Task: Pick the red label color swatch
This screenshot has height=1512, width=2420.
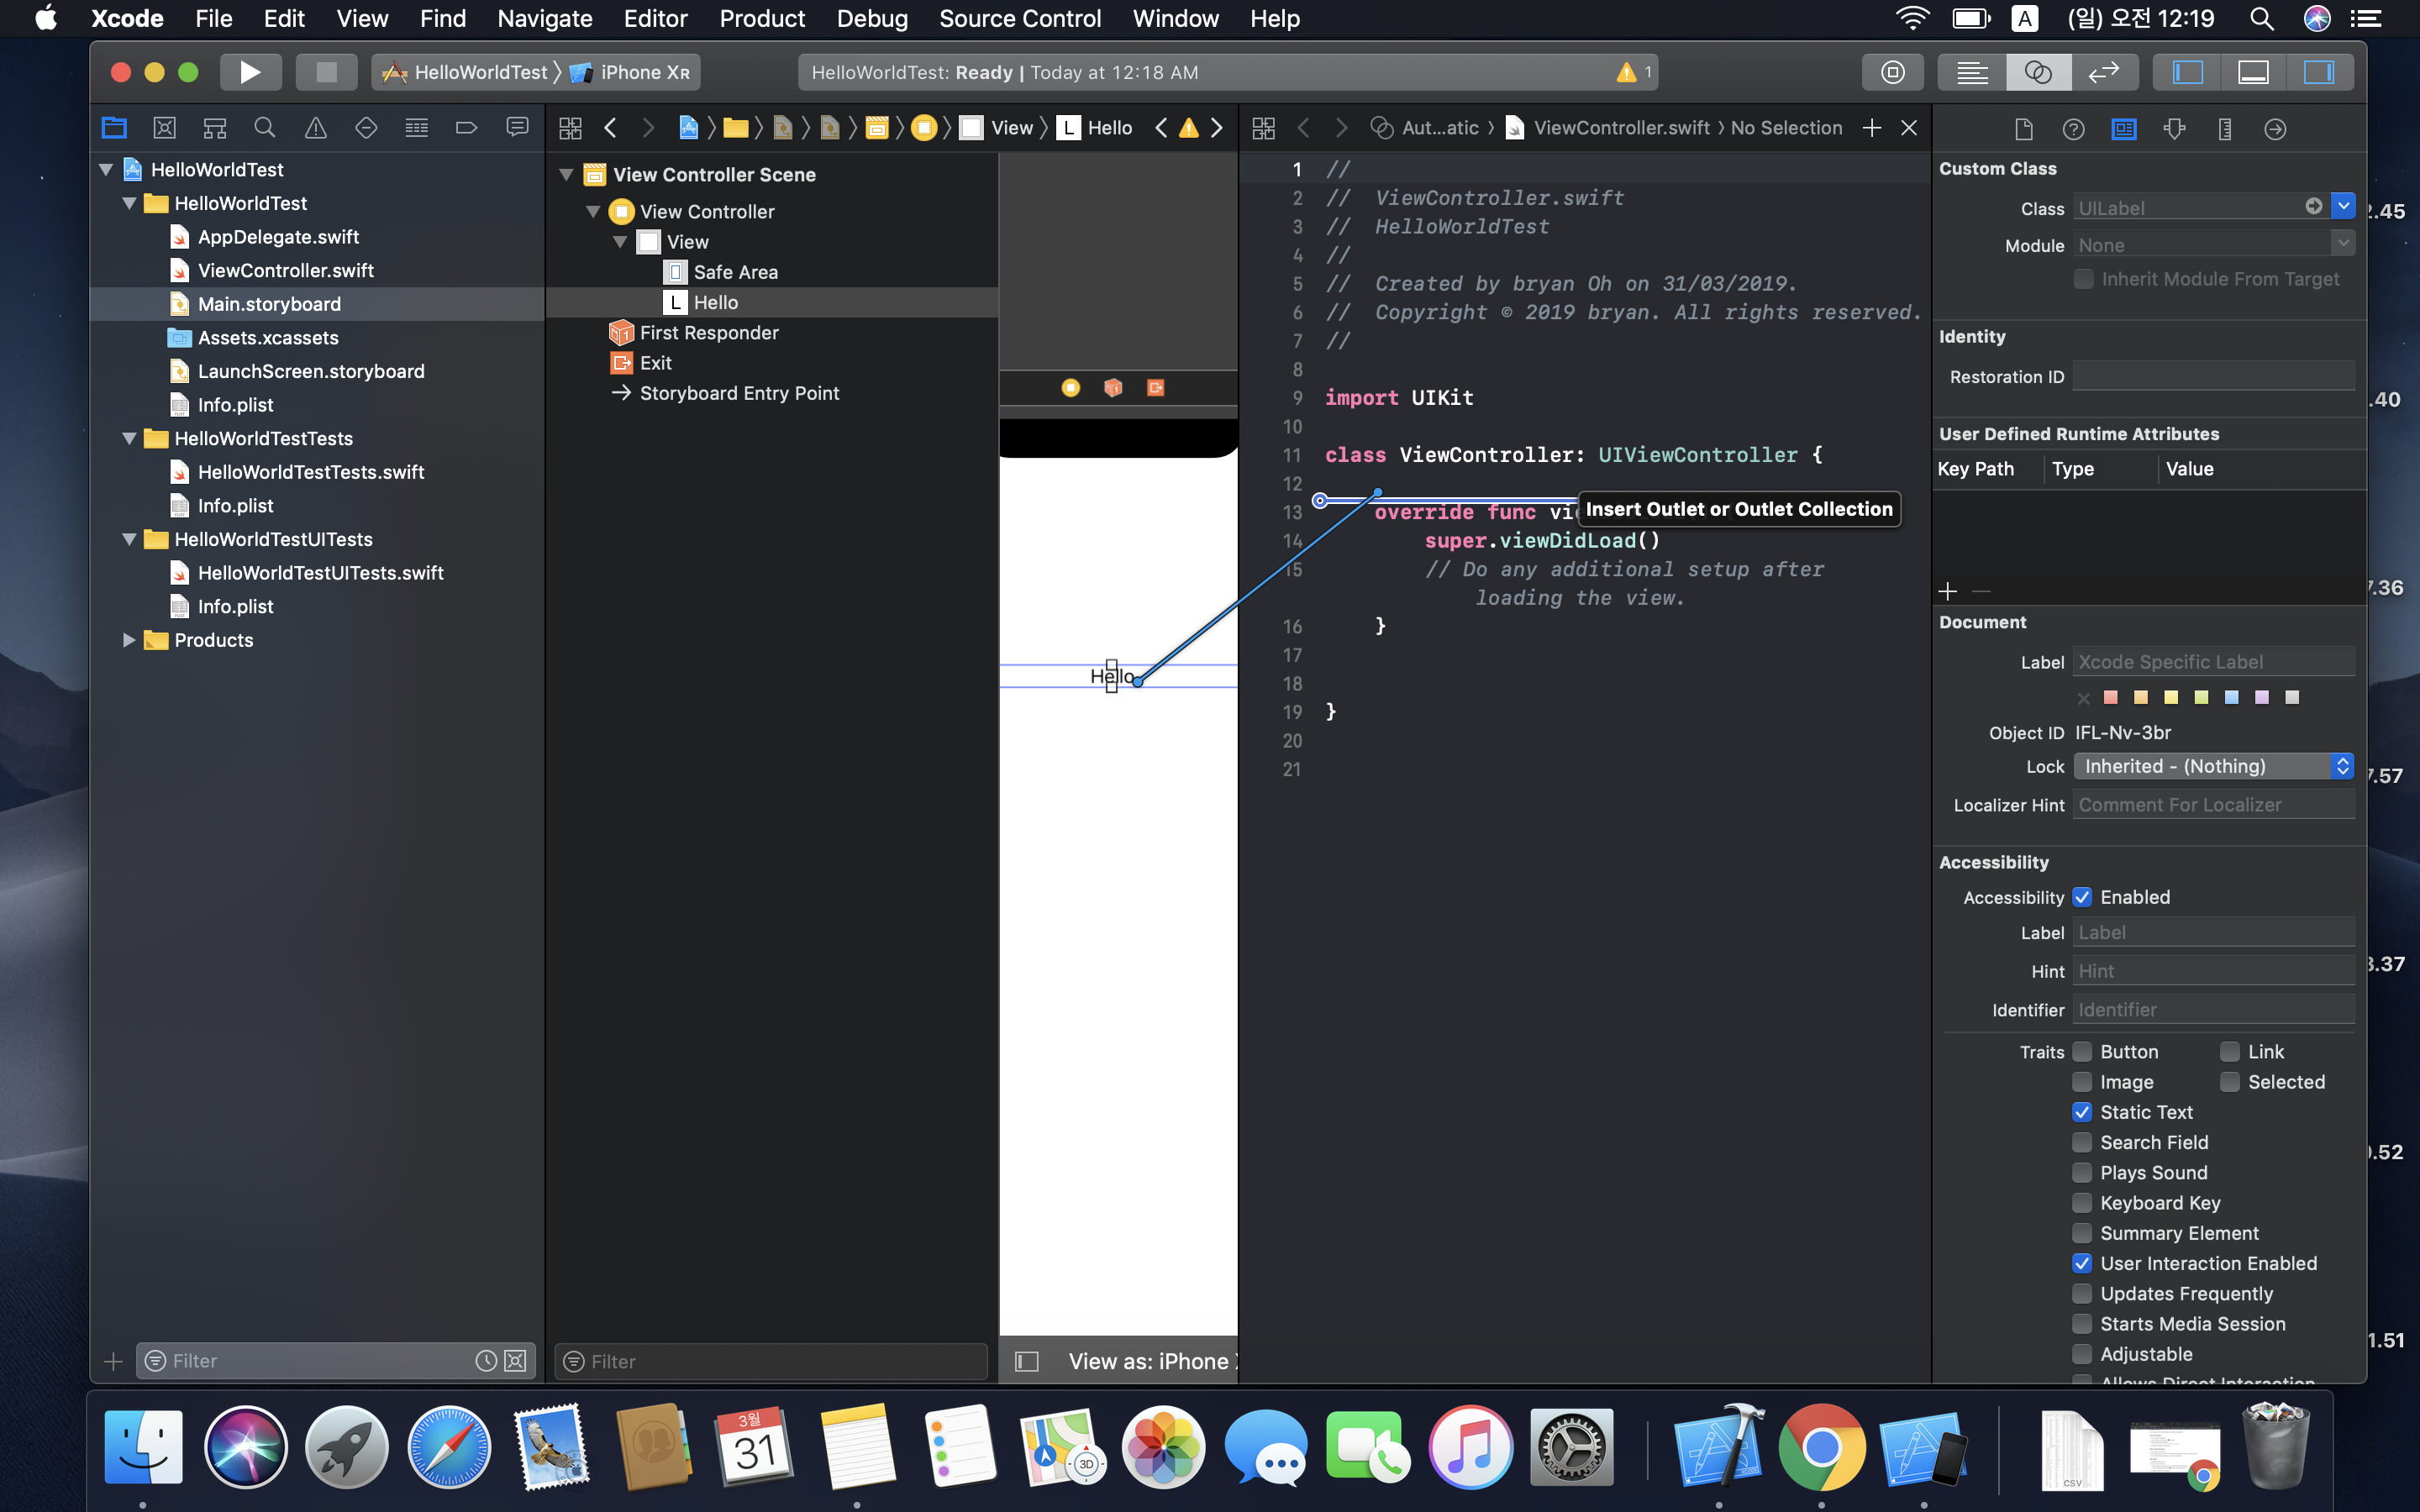Action: pyautogui.click(x=2111, y=697)
